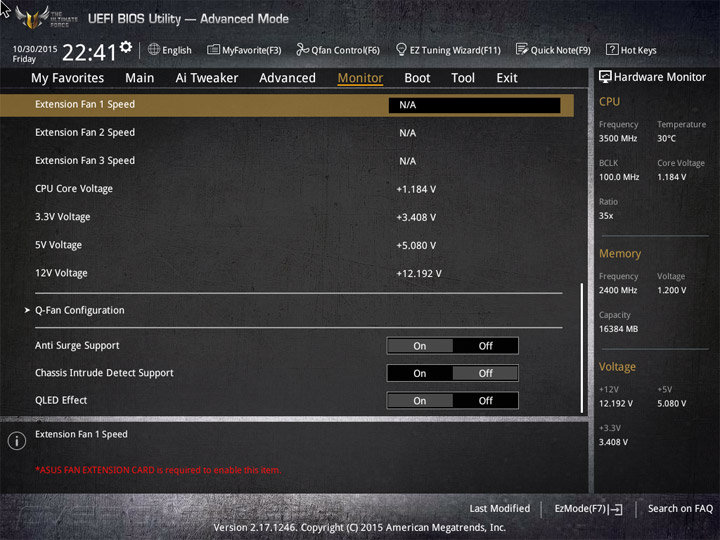View Last Modified settings
Image resolution: width=720 pixels, height=540 pixels.
(500, 508)
